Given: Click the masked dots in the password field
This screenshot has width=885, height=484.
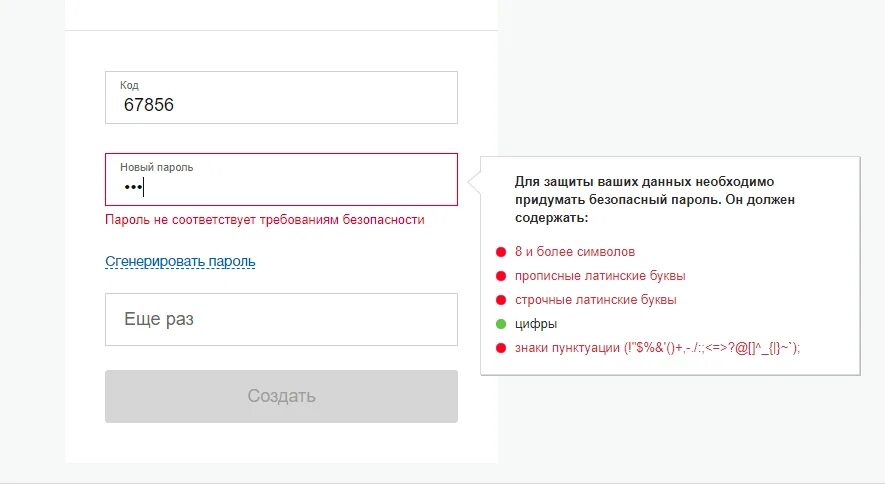Looking at the screenshot, I should coord(133,187).
